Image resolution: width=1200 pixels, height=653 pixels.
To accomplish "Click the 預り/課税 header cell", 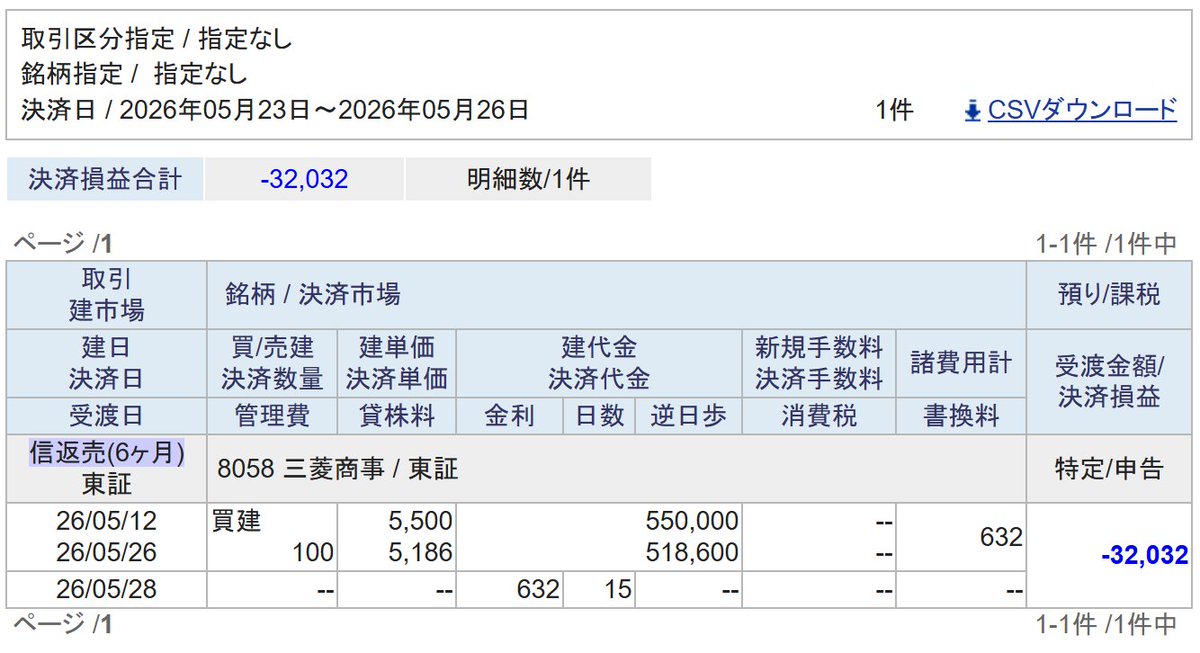I will 1109,295.
